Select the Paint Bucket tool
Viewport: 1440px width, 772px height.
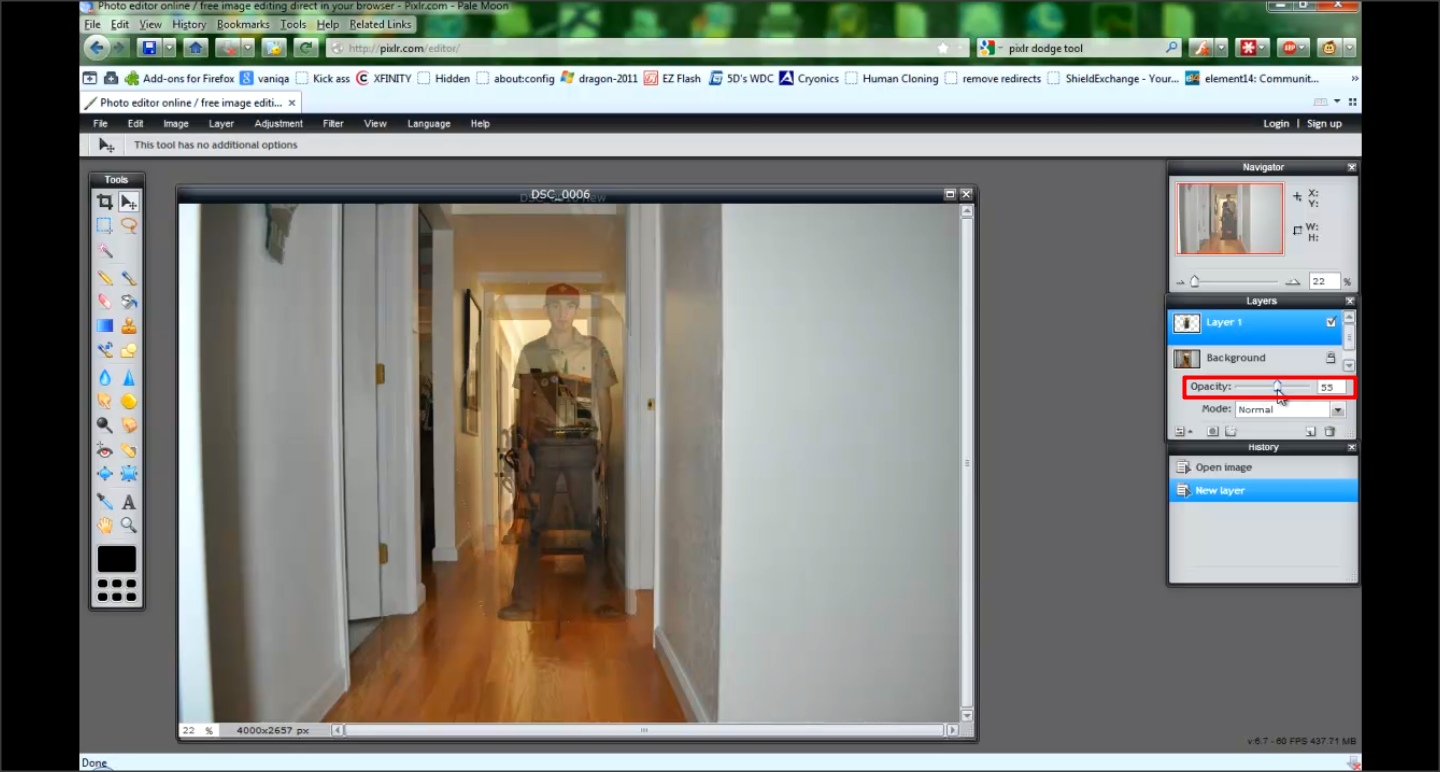129,301
